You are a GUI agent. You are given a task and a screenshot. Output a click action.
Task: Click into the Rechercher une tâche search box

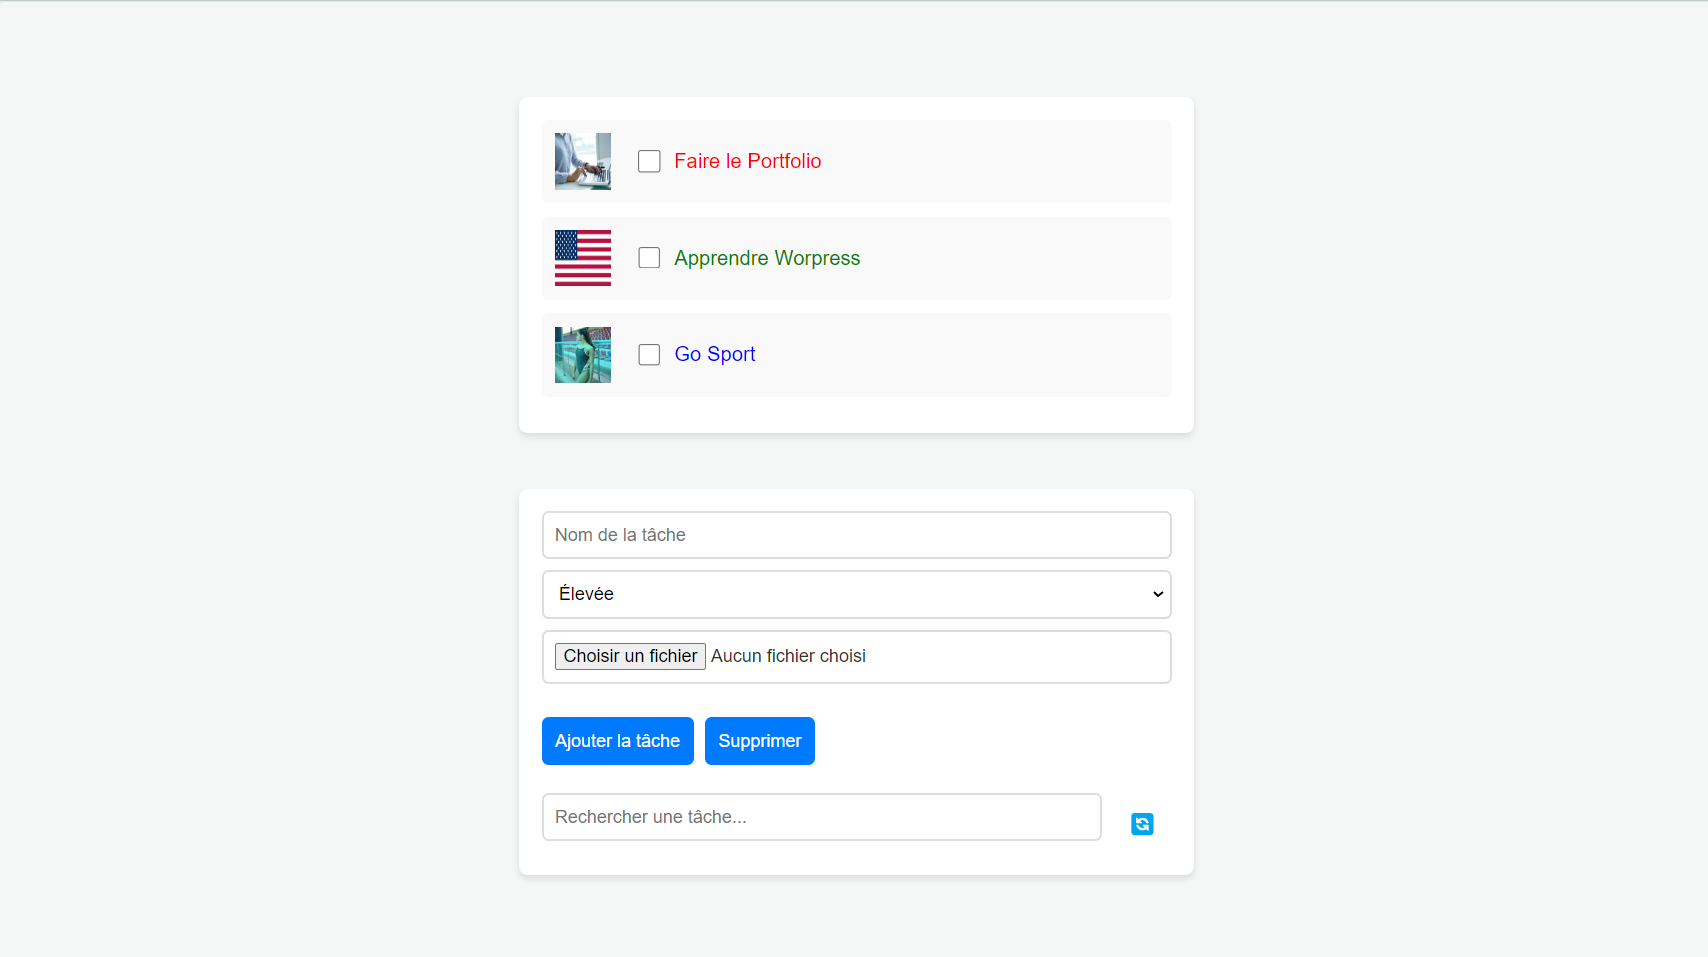pos(821,817)
